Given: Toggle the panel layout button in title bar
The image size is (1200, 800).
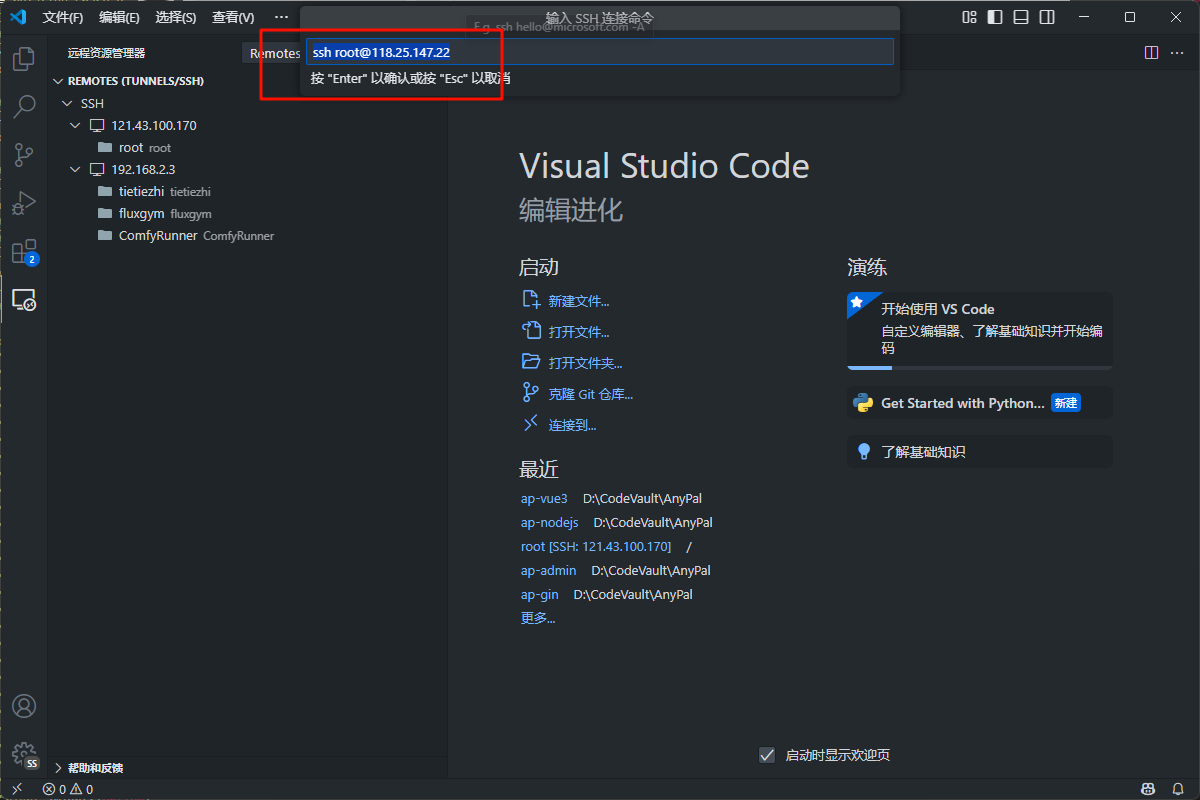Looking at the screenshot, I should pyautogui.click(x=1021, y=17).
